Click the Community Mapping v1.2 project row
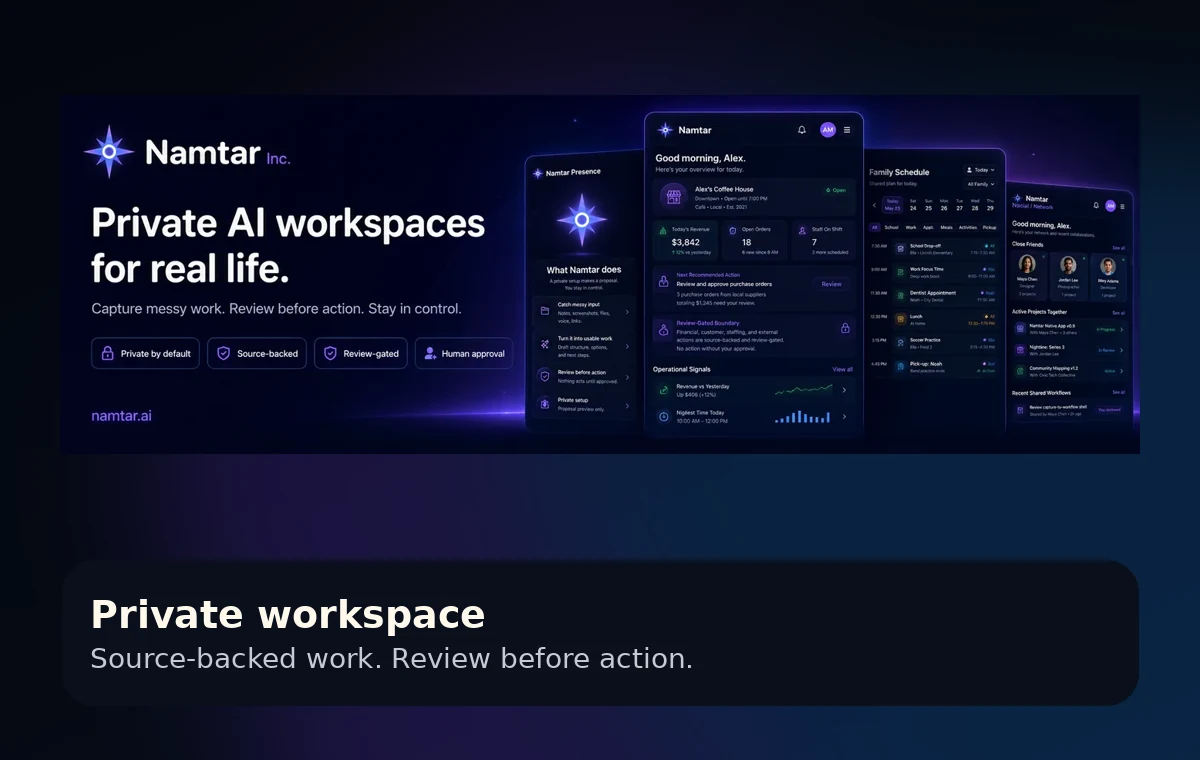Image resolution: width=1200 pixels, height=760 pixels. click(1070, 371)
